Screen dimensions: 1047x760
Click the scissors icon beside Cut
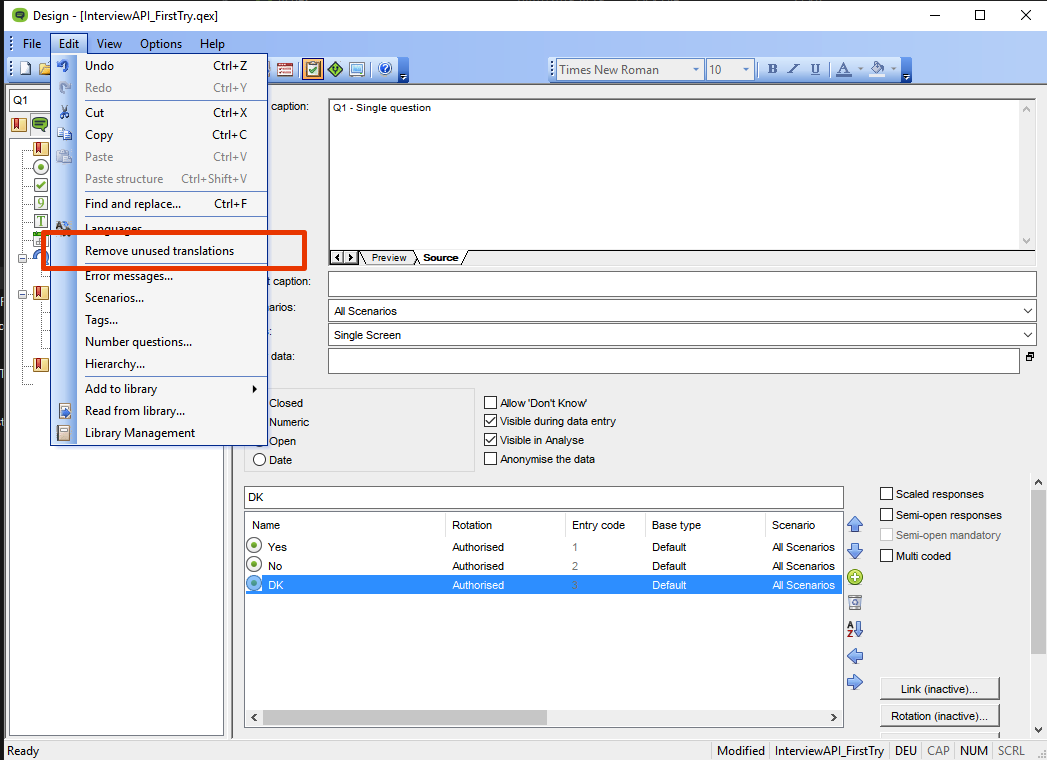click(x=64, y=112)
